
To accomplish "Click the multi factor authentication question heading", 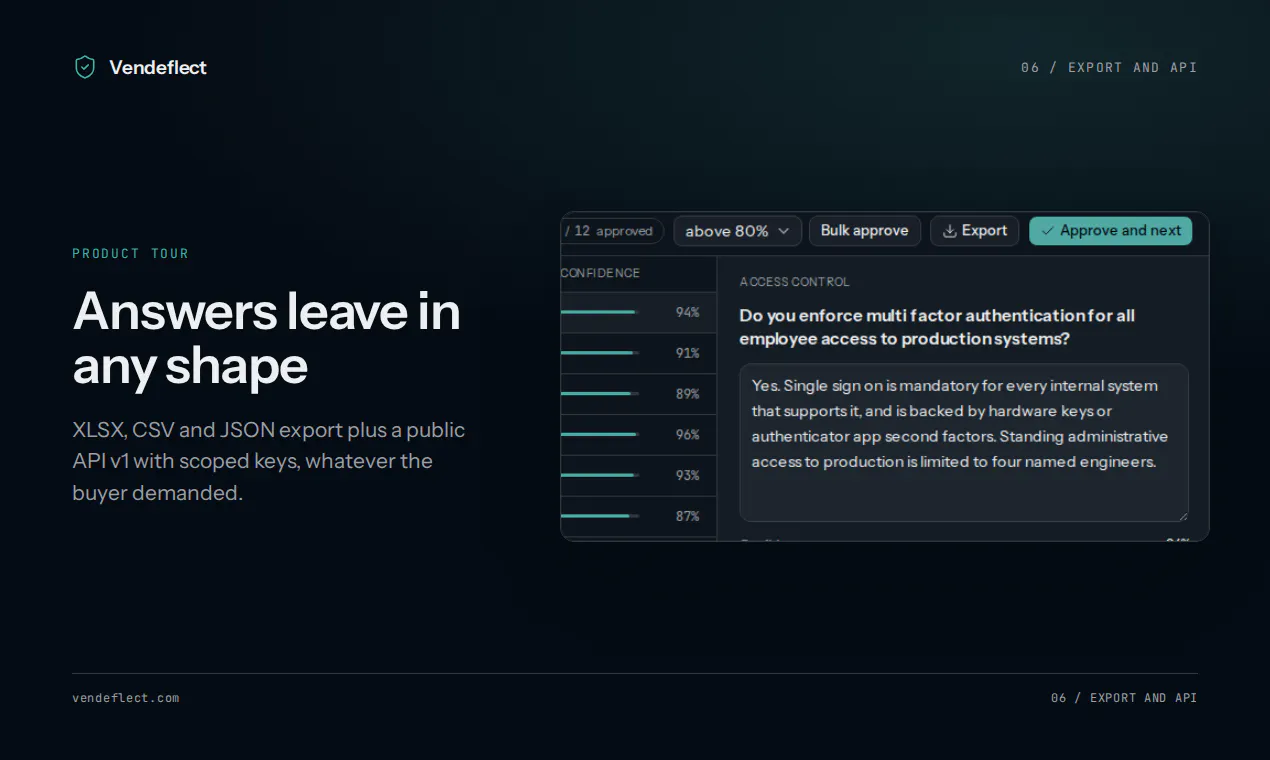I will point(937,327).
